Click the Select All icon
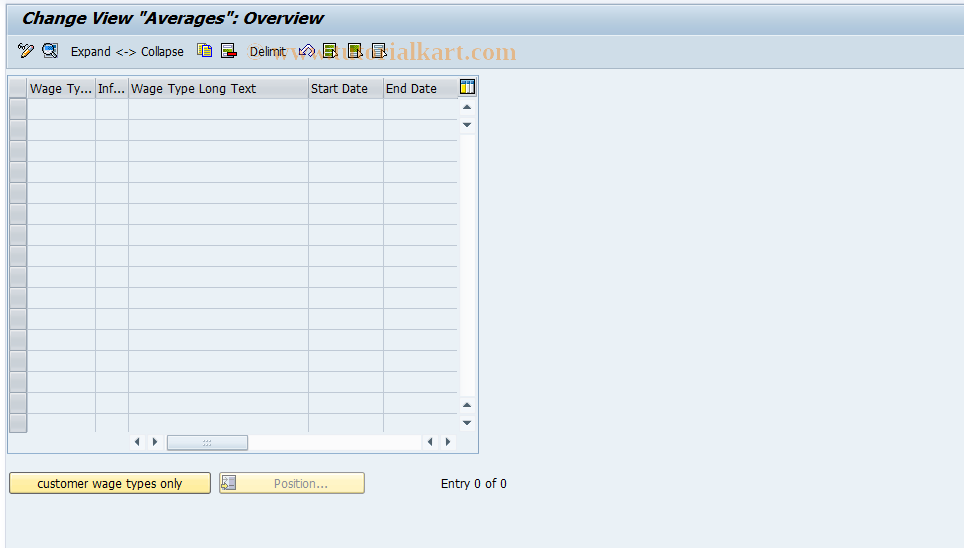 click(330, 51)
